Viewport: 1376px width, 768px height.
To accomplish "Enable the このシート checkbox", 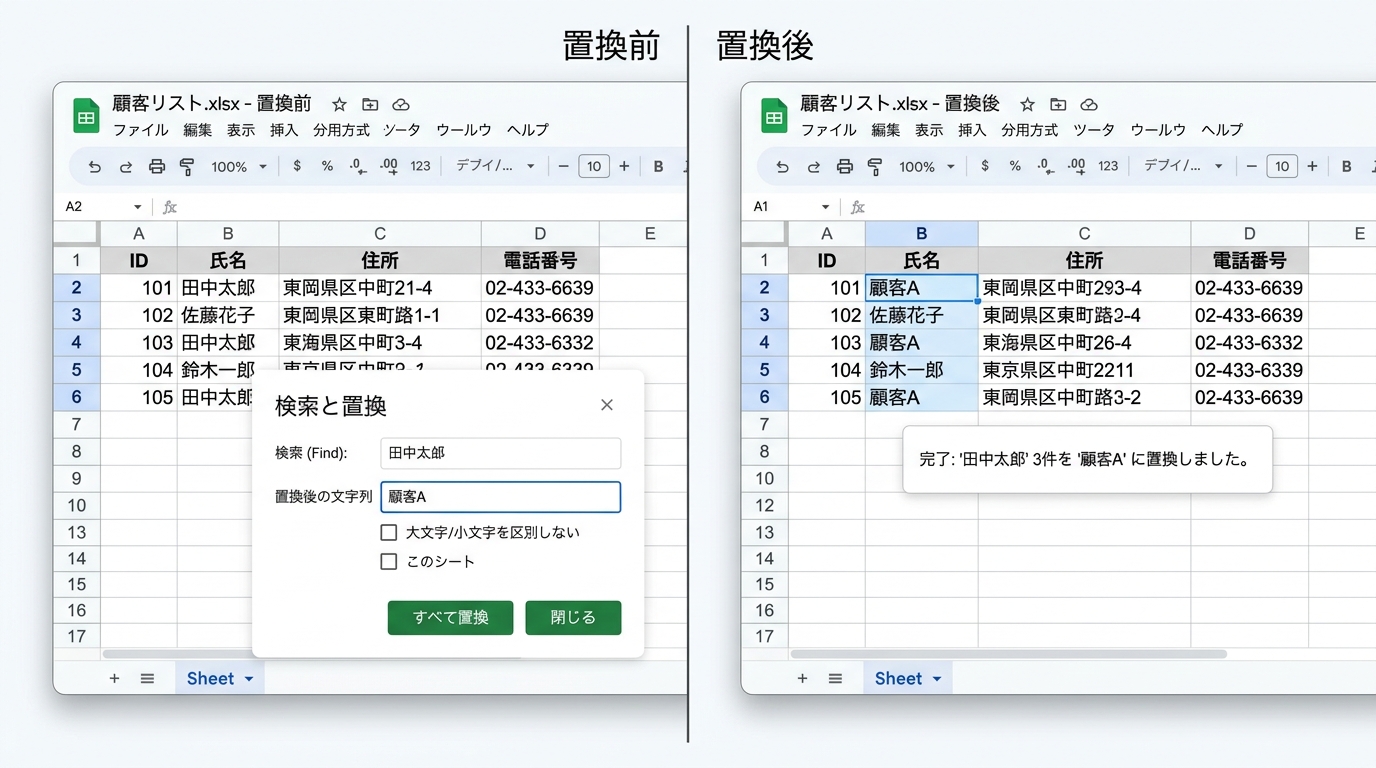I will (389, 562).
